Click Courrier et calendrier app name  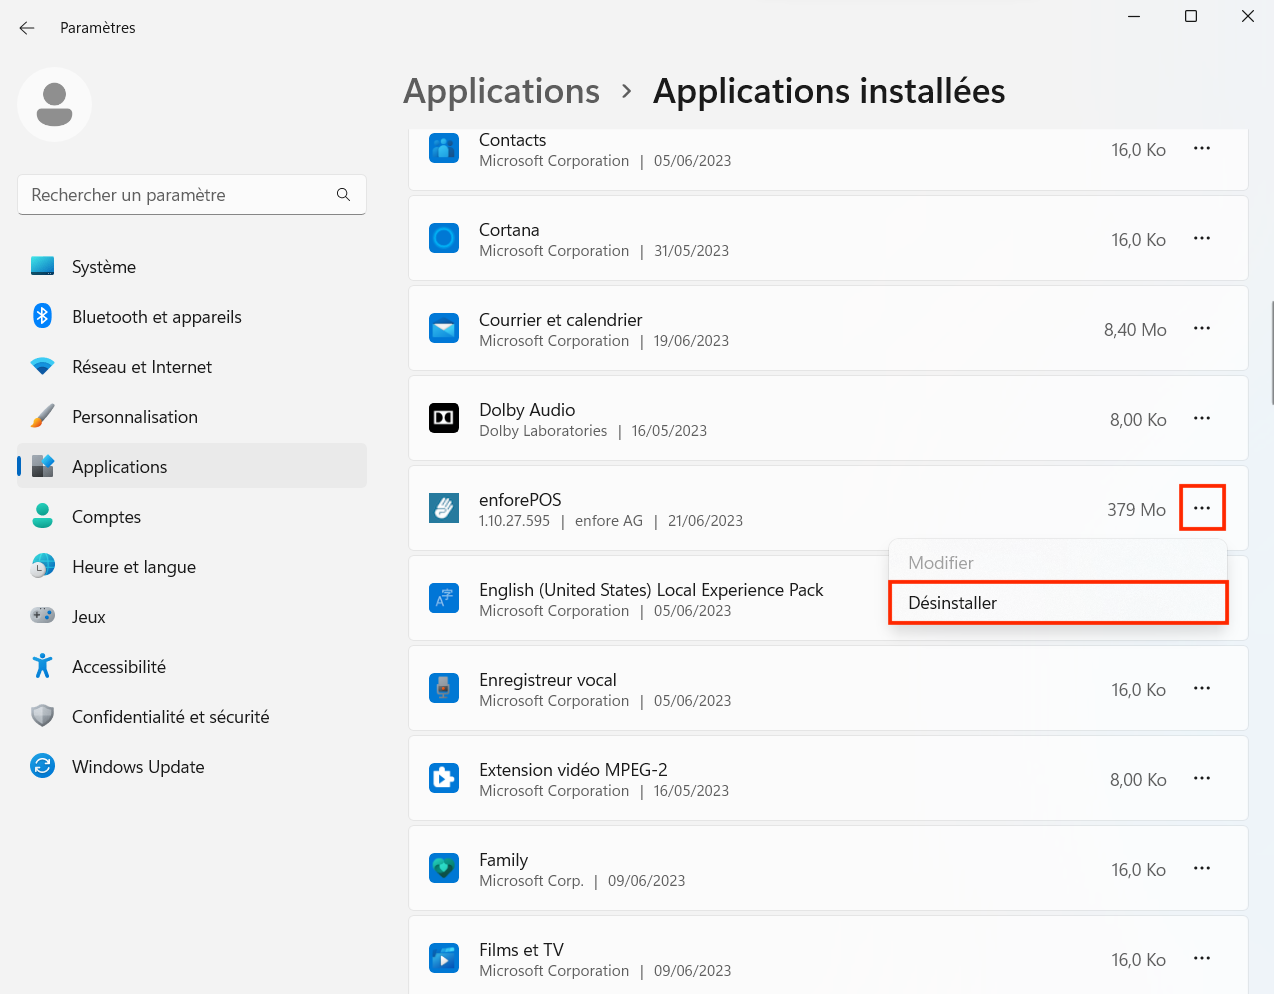click(561, 319)
